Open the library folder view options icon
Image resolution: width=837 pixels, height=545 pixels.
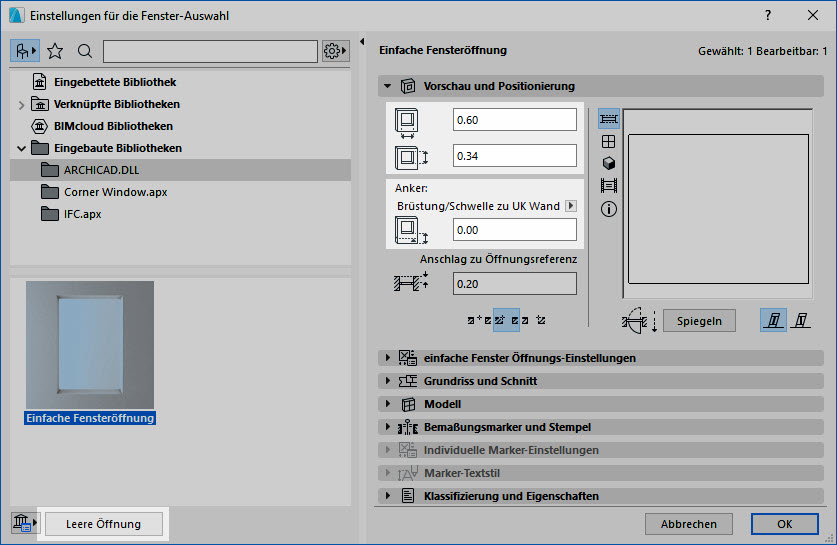pos(25,51)
